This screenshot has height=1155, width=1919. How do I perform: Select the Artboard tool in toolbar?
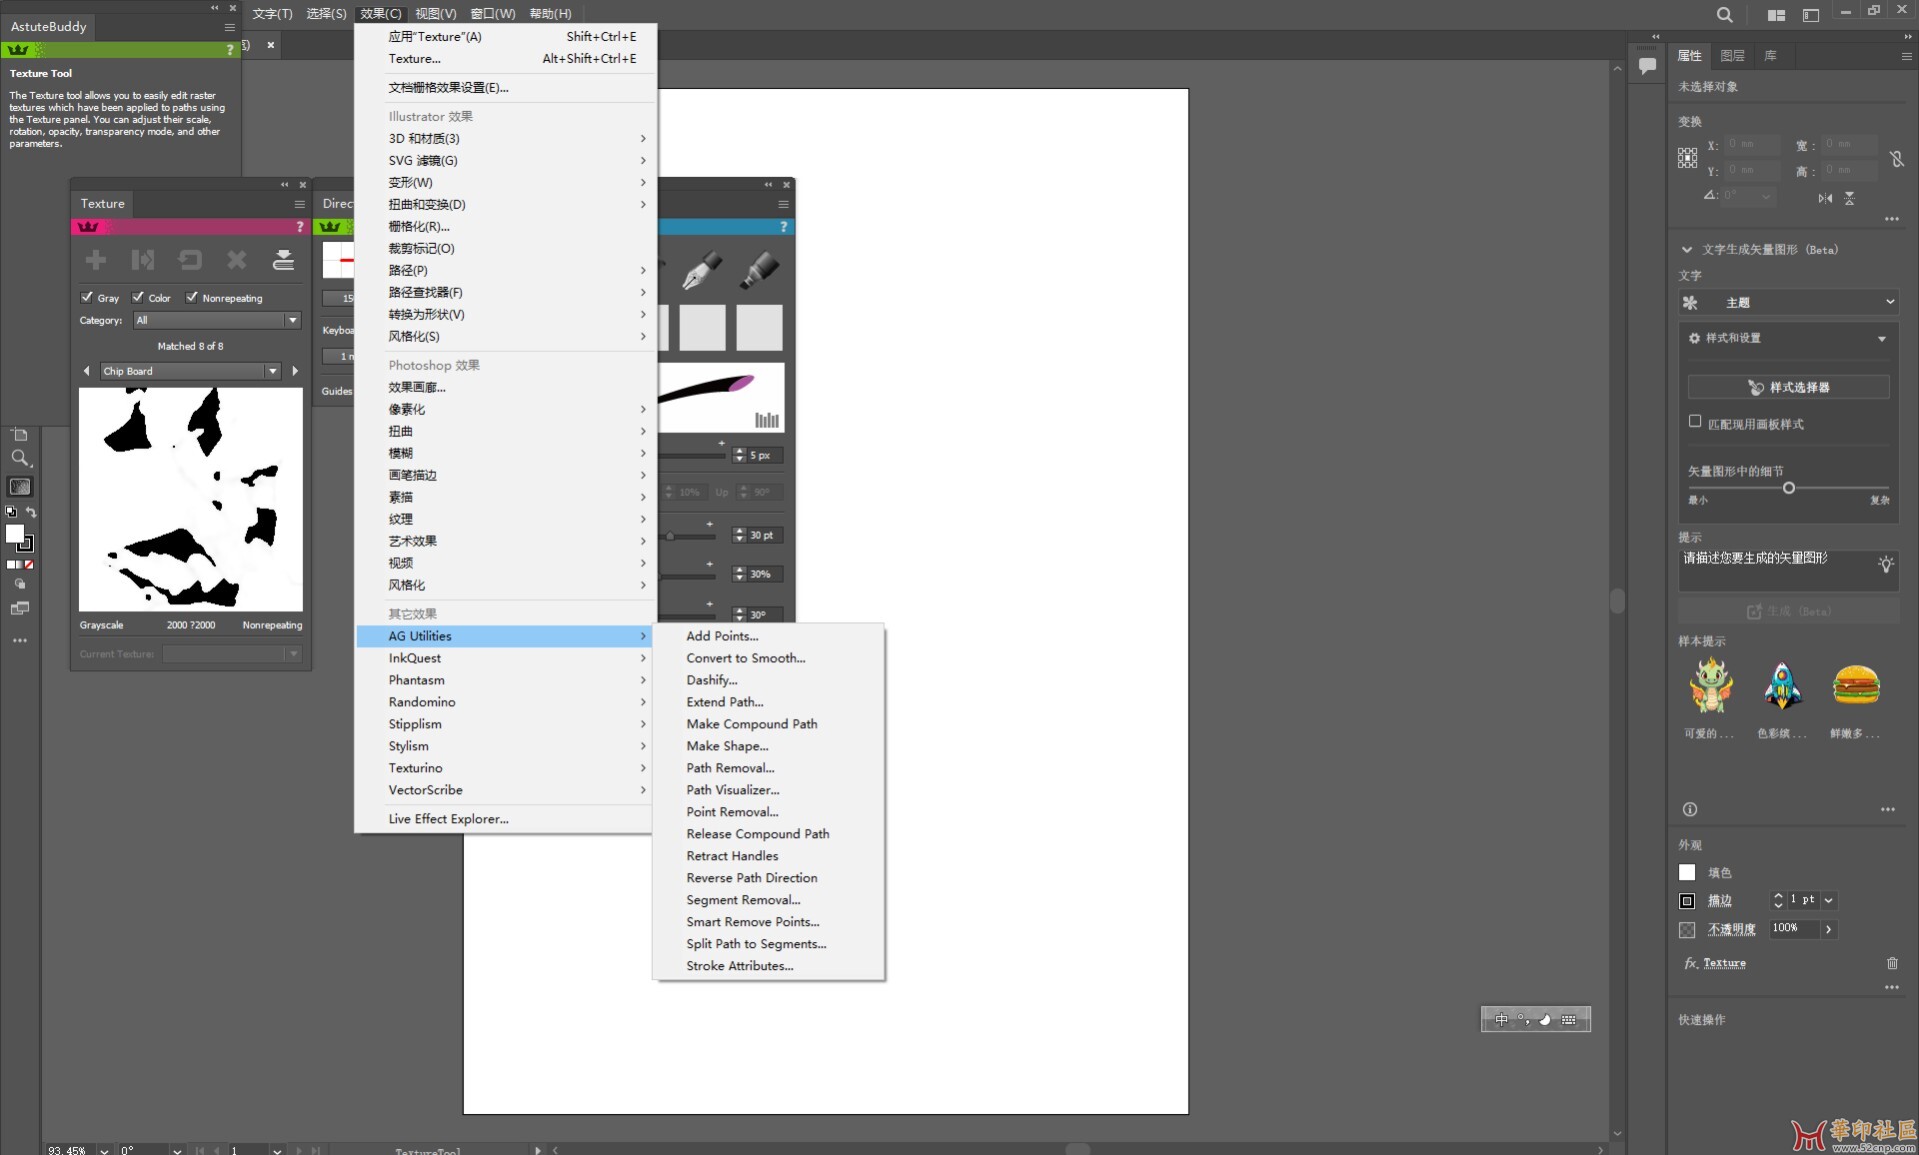click(20, 435)
